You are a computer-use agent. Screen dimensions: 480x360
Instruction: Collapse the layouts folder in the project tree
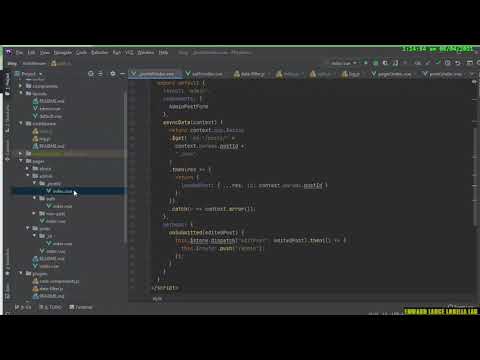click(21, 94)
